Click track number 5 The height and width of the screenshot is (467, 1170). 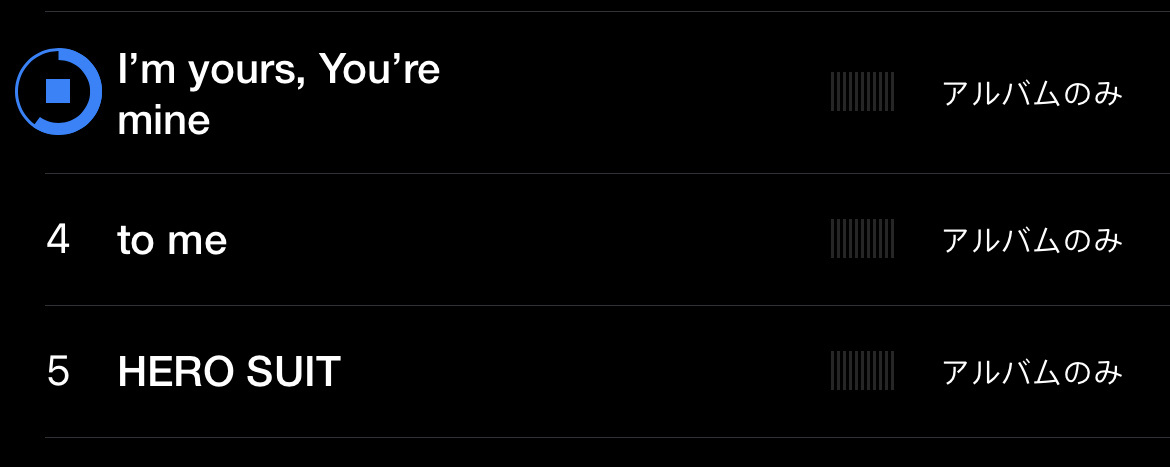click(x=58, y=372)
